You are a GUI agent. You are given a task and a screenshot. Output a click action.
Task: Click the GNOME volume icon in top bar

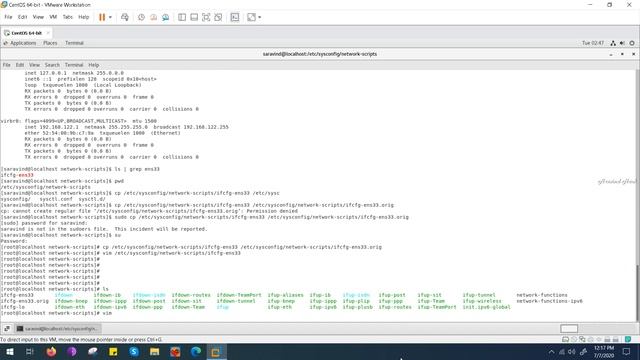pos(622,43)
